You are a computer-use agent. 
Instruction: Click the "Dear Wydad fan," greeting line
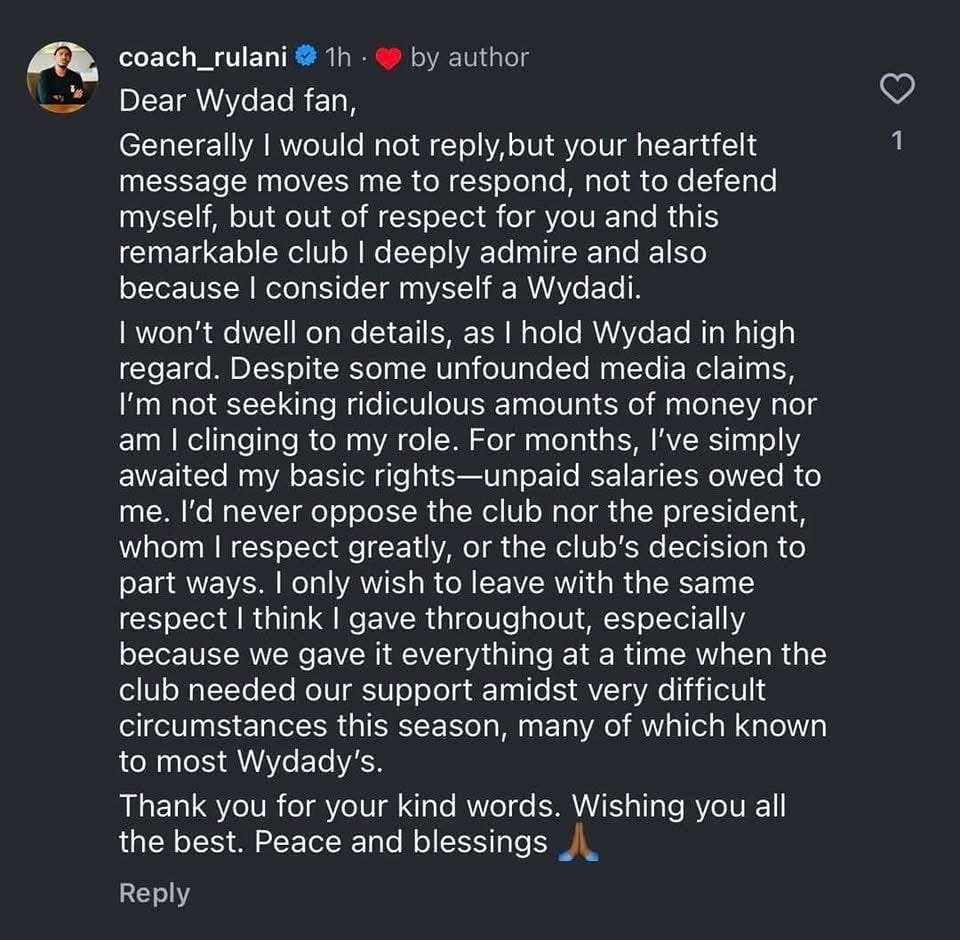click(231, 101)
